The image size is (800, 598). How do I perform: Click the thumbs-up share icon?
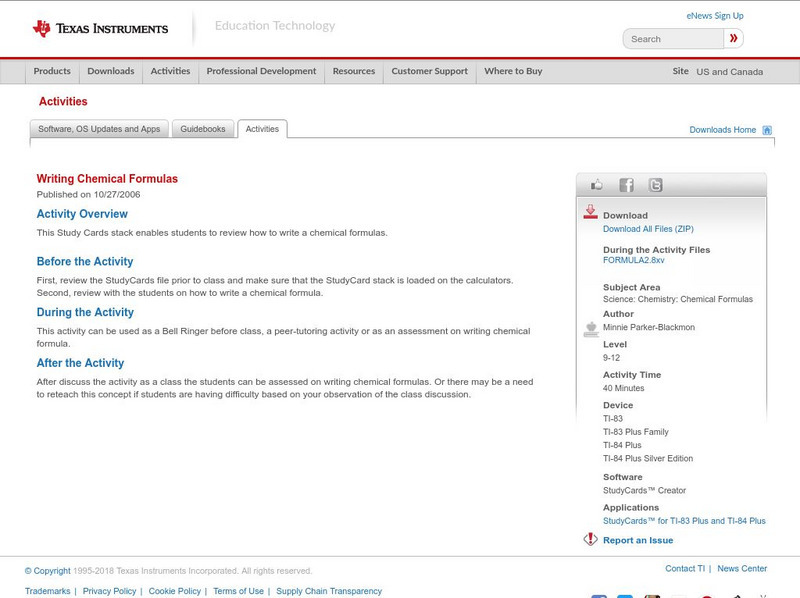coord(597,184)
